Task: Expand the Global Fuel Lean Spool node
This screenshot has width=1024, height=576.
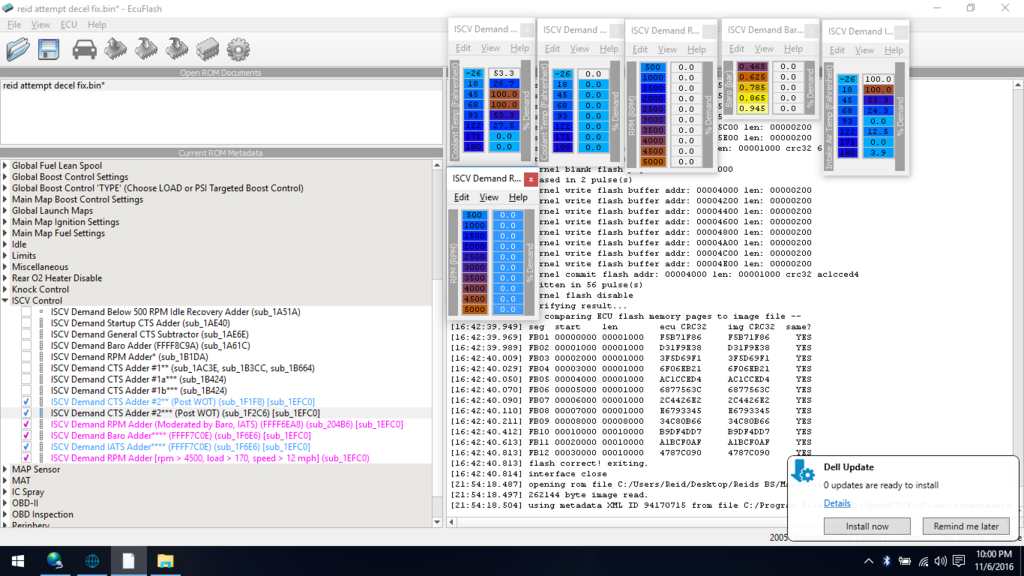Action: (x=5, y=166)
